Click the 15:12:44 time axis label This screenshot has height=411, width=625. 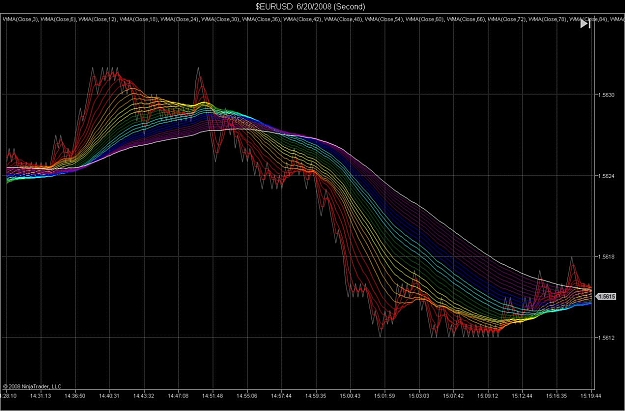pyautogui.click(x=522, y=396)
